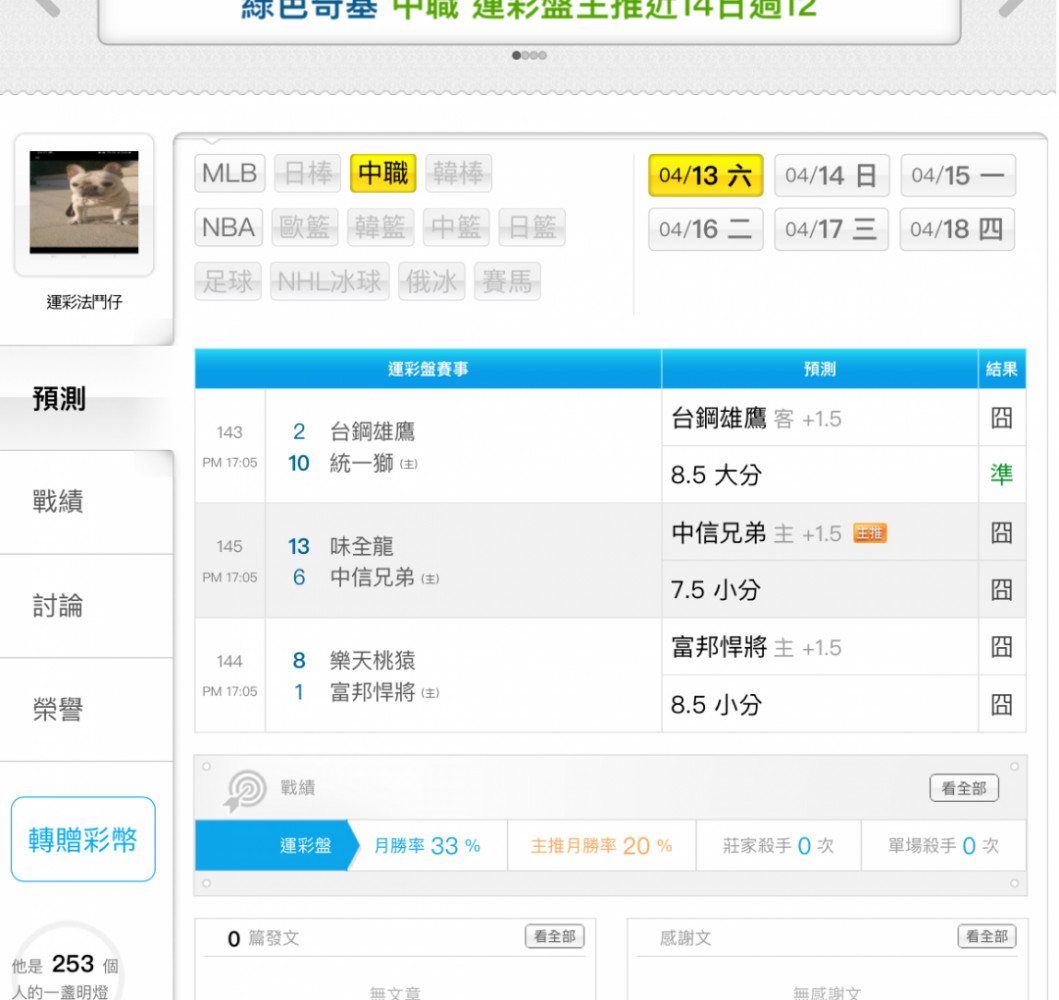Choose the 賽馬 category
Screen dimensions: 1059x1000
pyautogui.click(x=507, y=282)
